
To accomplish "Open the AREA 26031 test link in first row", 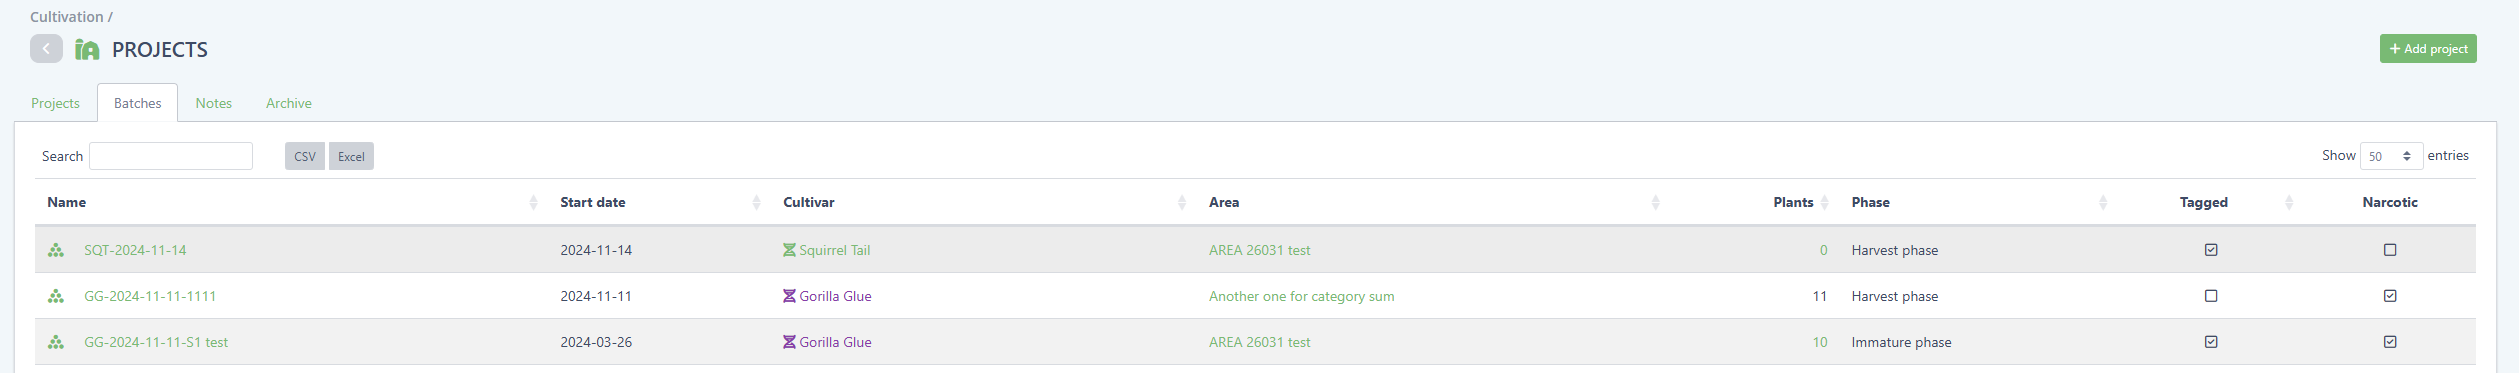I will point(1259,250).
